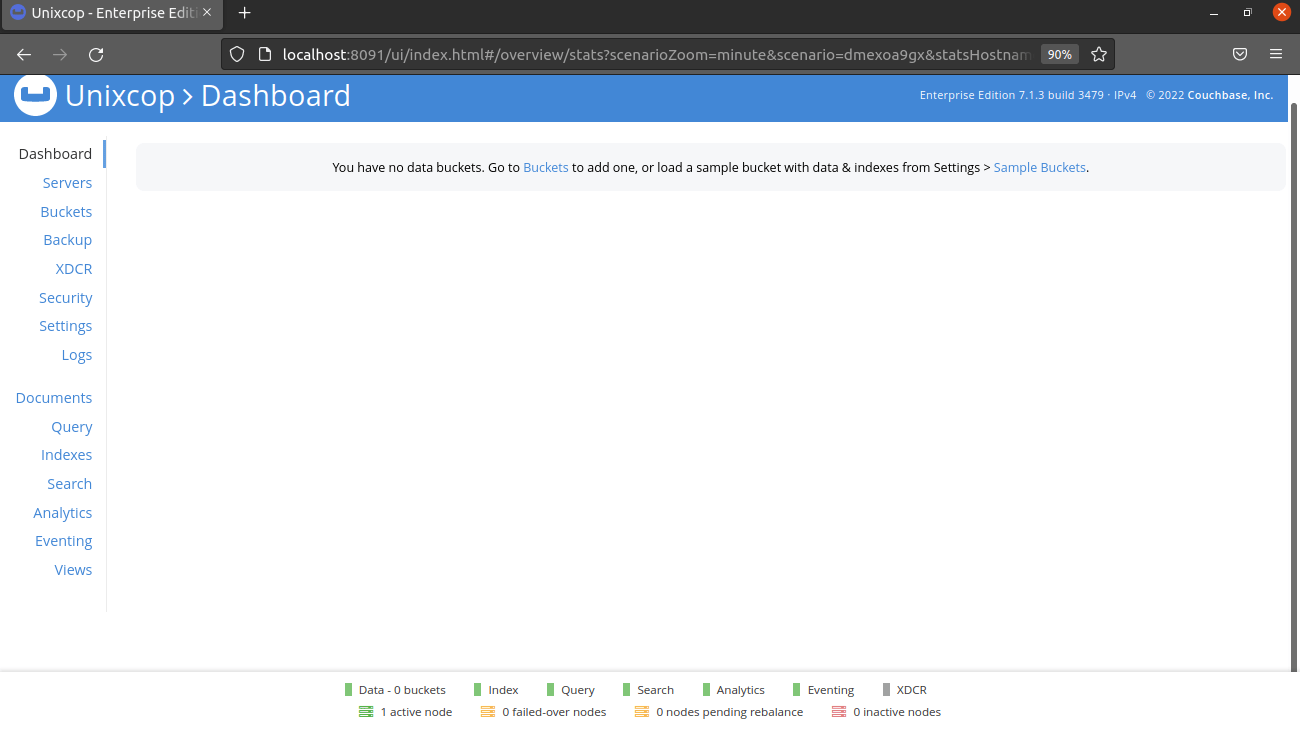
Task: Click the red inactive nodes icon
Action: click(839, 712)
